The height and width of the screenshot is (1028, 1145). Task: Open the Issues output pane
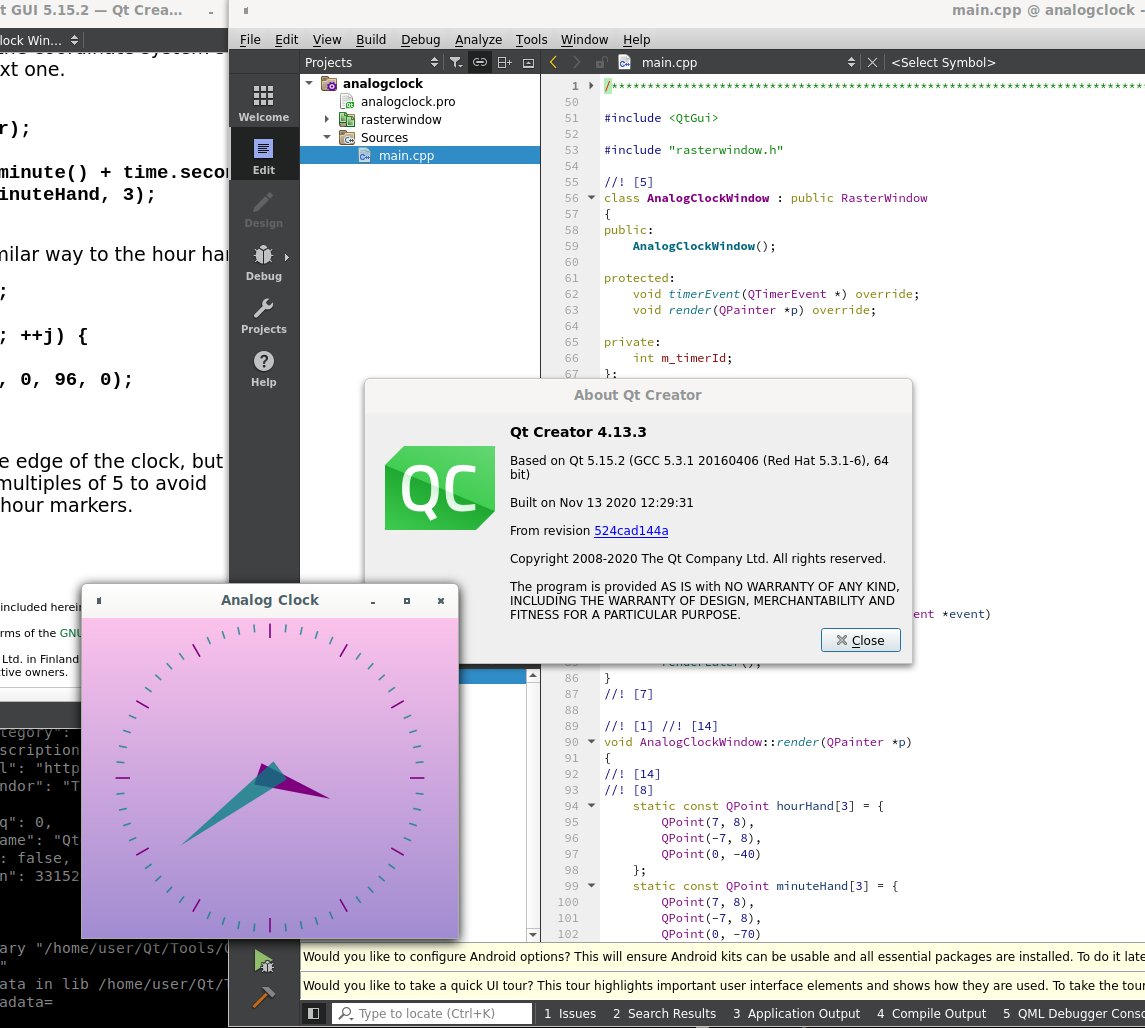(x=570, y=1013)
